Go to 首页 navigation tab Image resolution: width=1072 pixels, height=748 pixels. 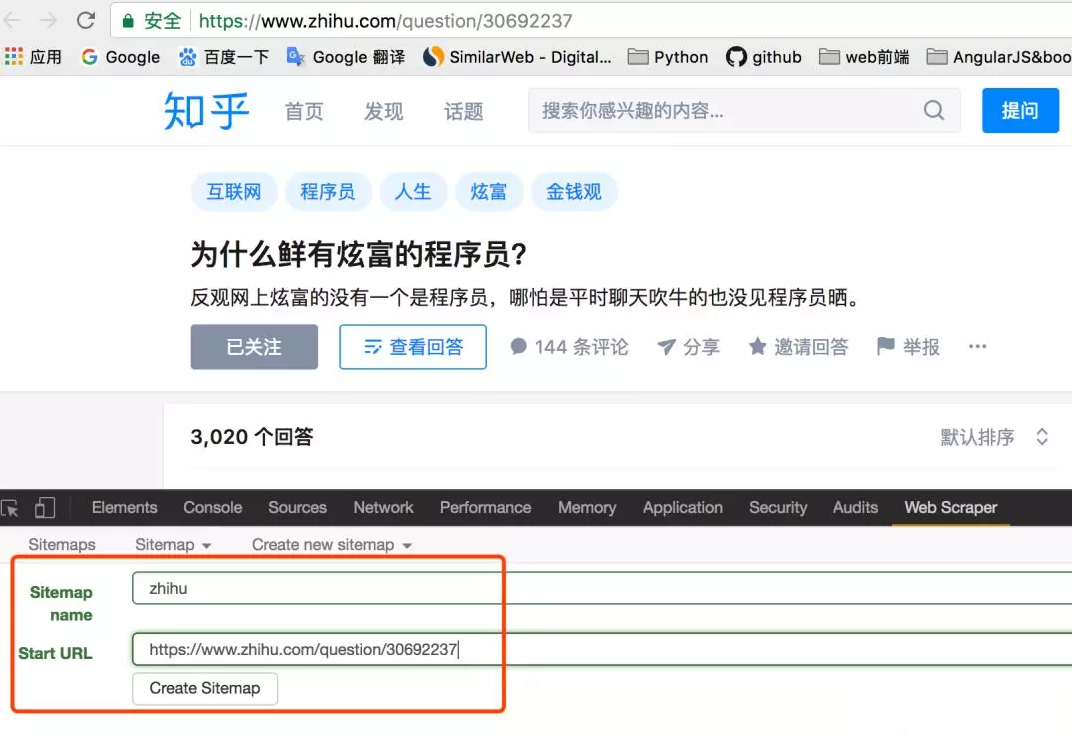304,111
